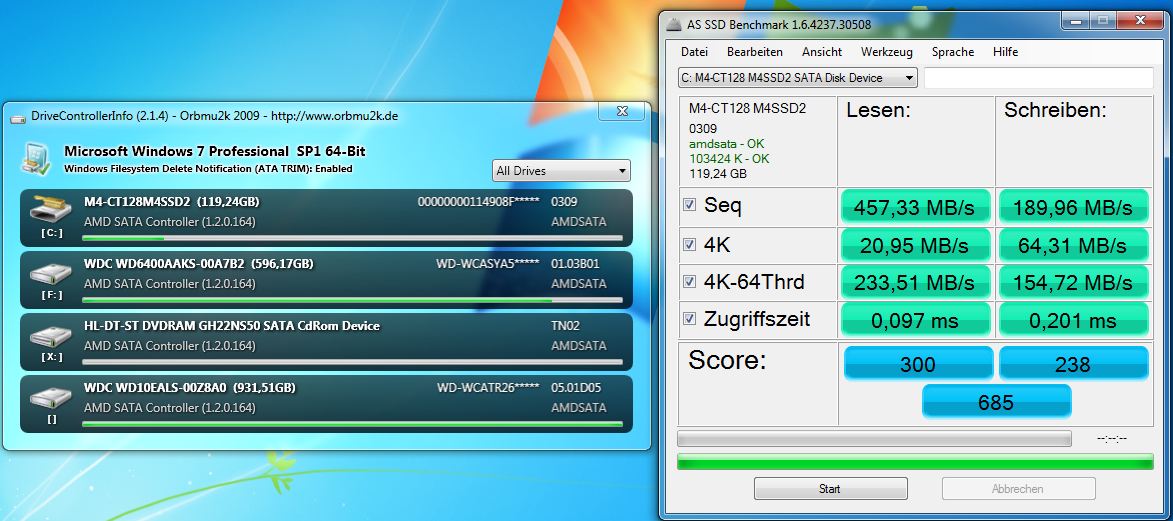Click the firmware version 01.03B01
This screenshot has height=521, width=1173.
(x=575, y=263)
